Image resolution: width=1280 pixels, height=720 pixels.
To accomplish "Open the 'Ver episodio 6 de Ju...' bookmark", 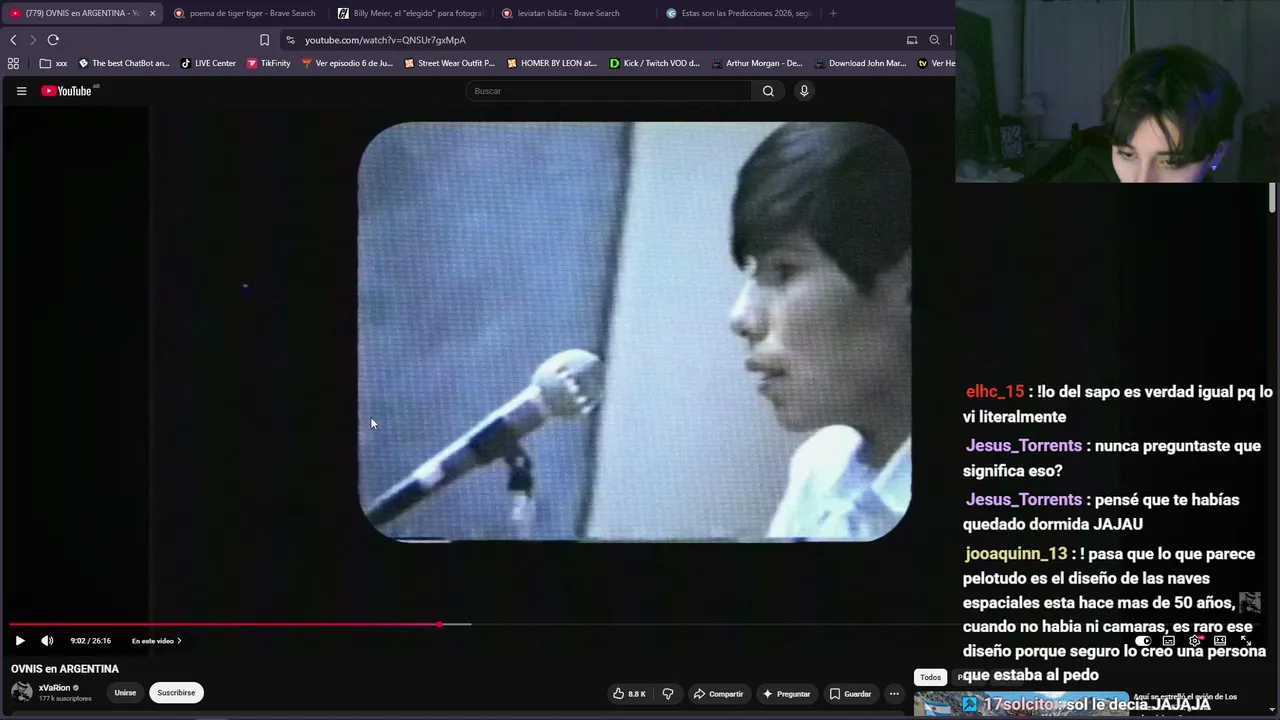I will click(x=347, y=63).
